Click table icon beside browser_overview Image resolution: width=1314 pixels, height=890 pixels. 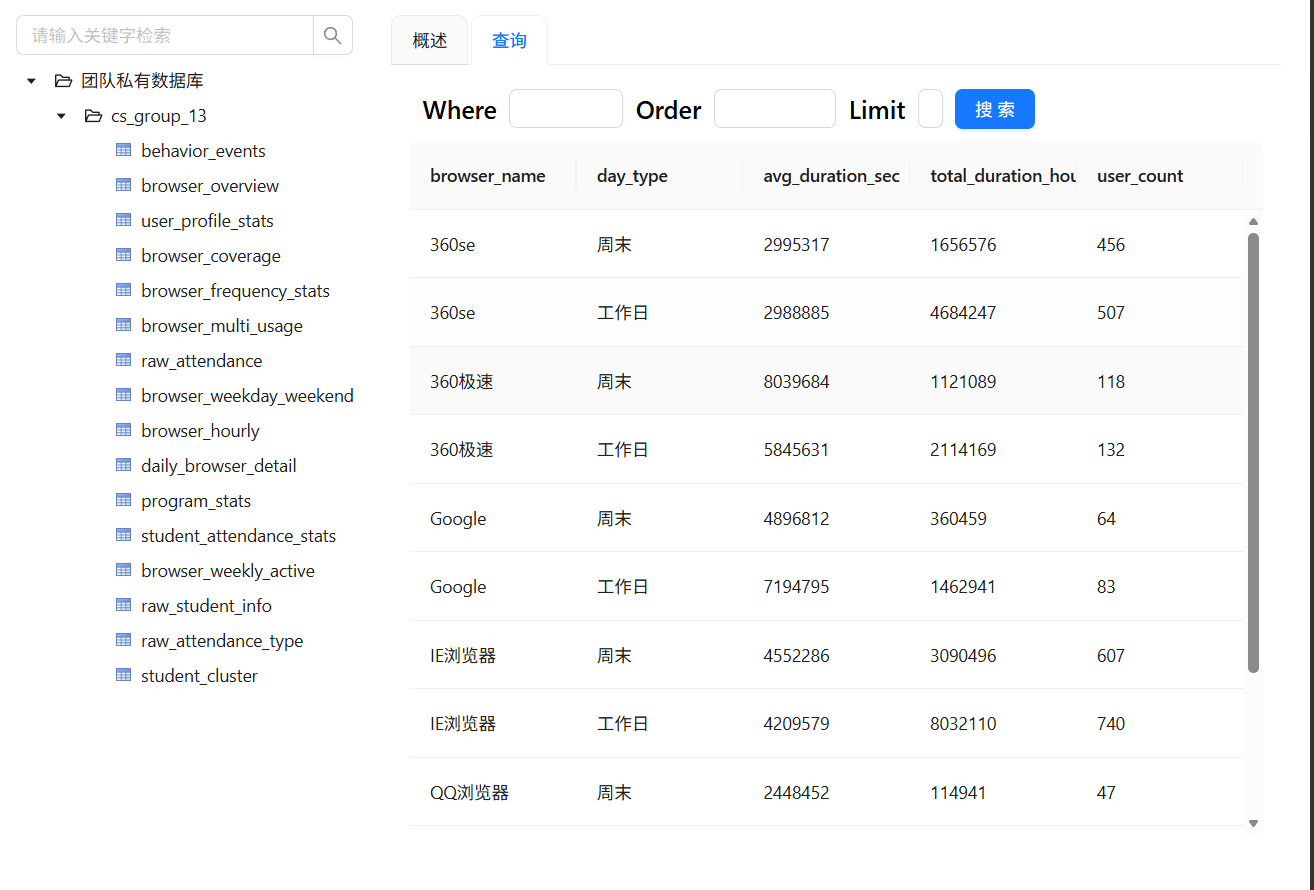pyautogui.click(x=124, y=185)
